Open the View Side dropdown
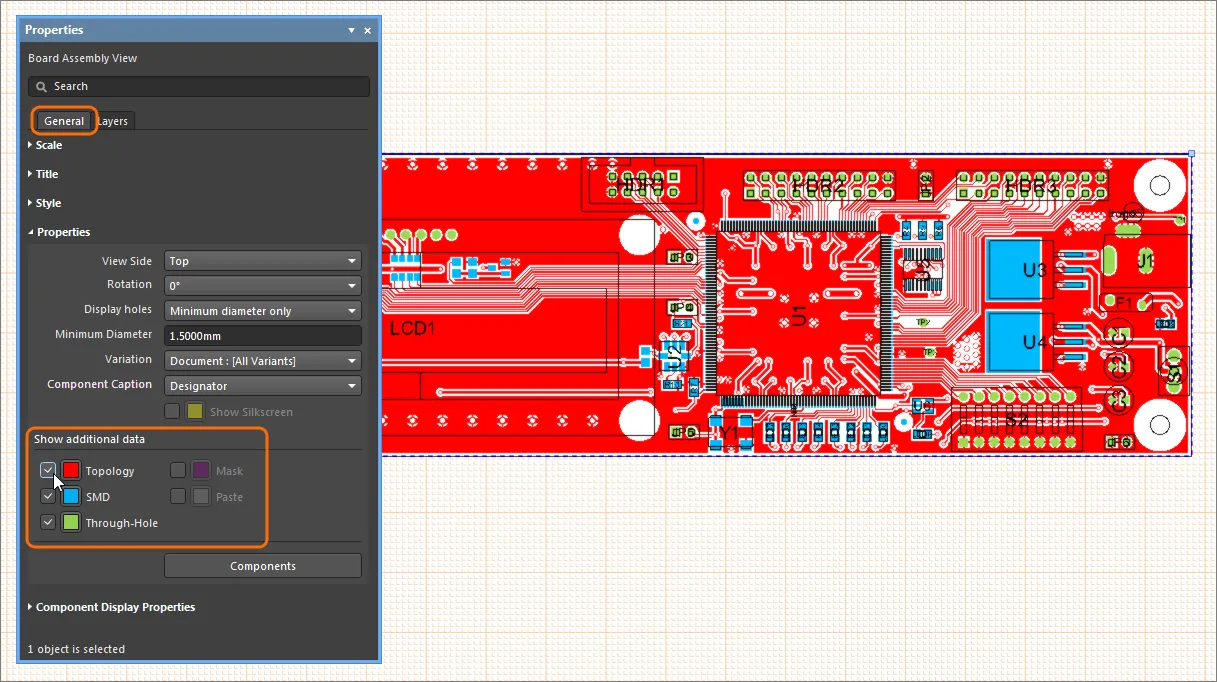This screenshot has width=1217, height=682. click(263, 261)
